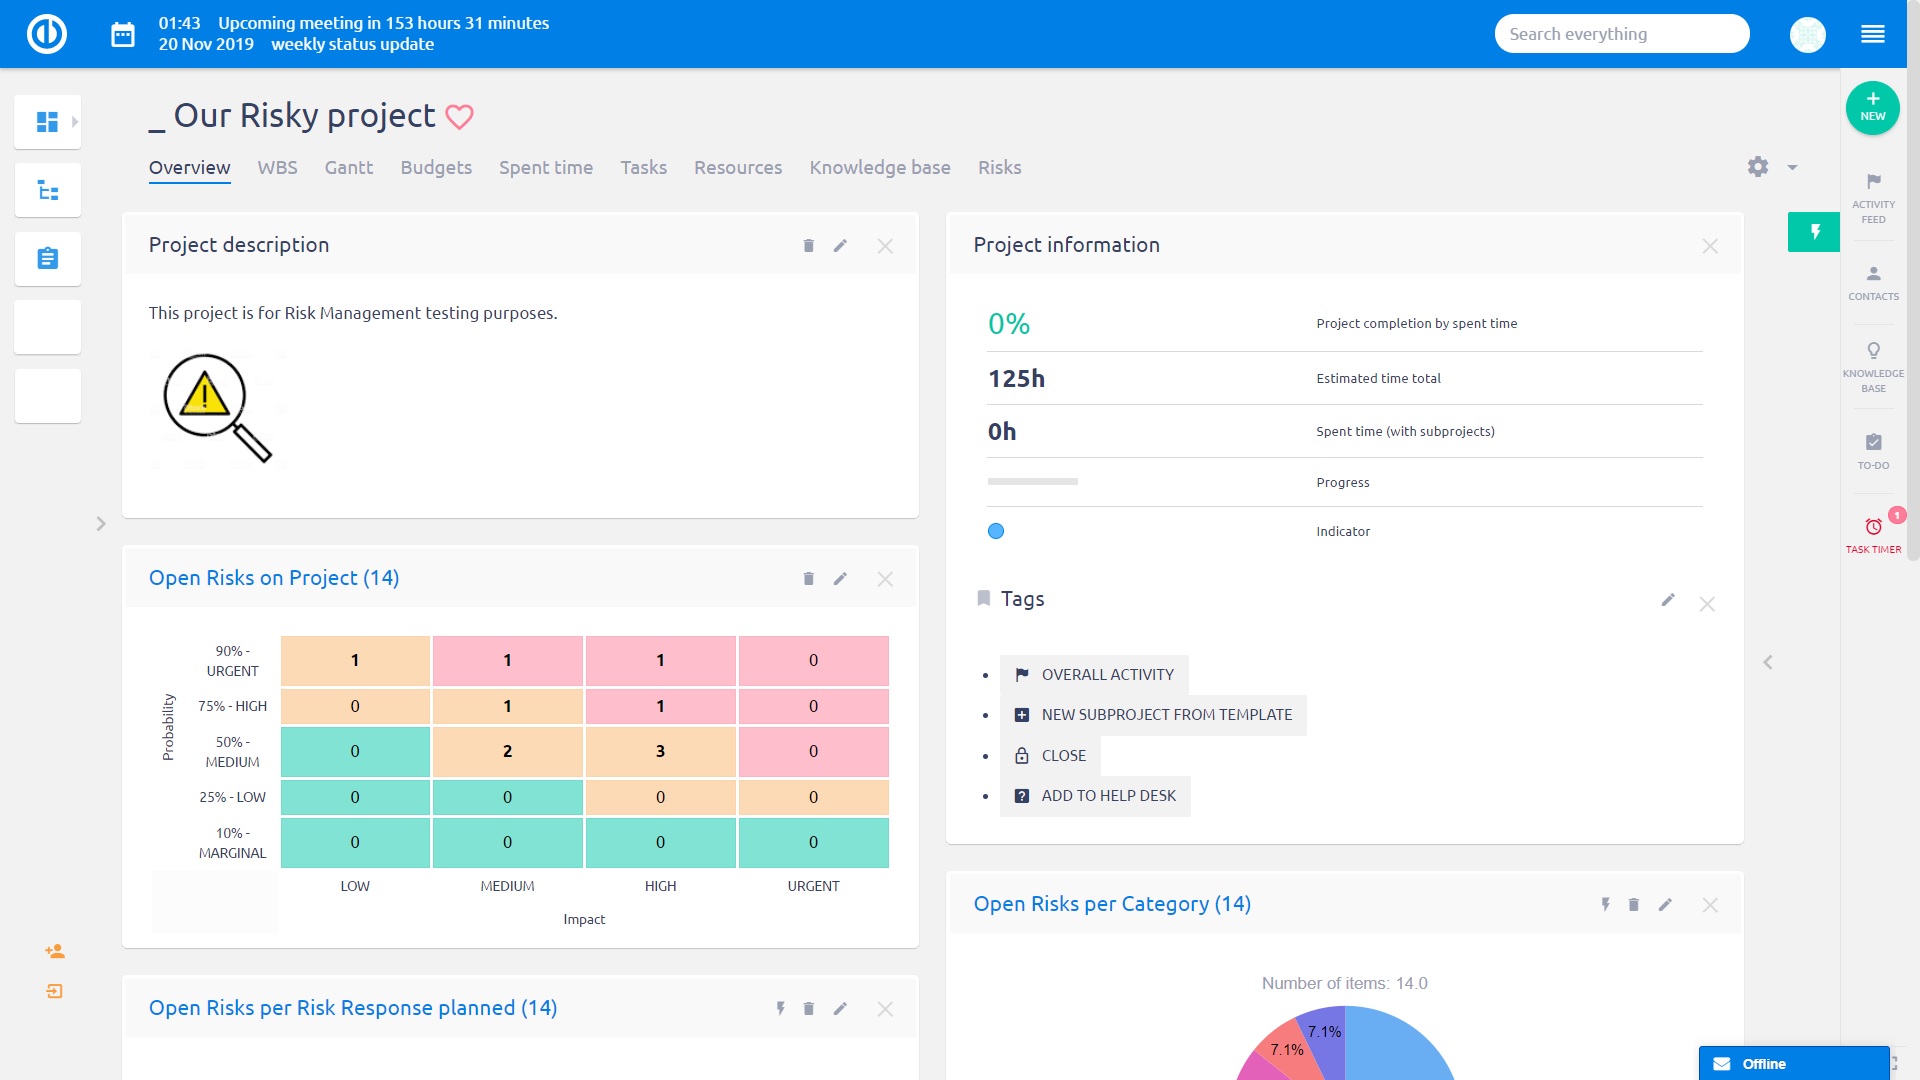Click the orange sign-in arrow icon
Image resolution: width=1920 pixels, height=1080 pixels.
(55, 991)
